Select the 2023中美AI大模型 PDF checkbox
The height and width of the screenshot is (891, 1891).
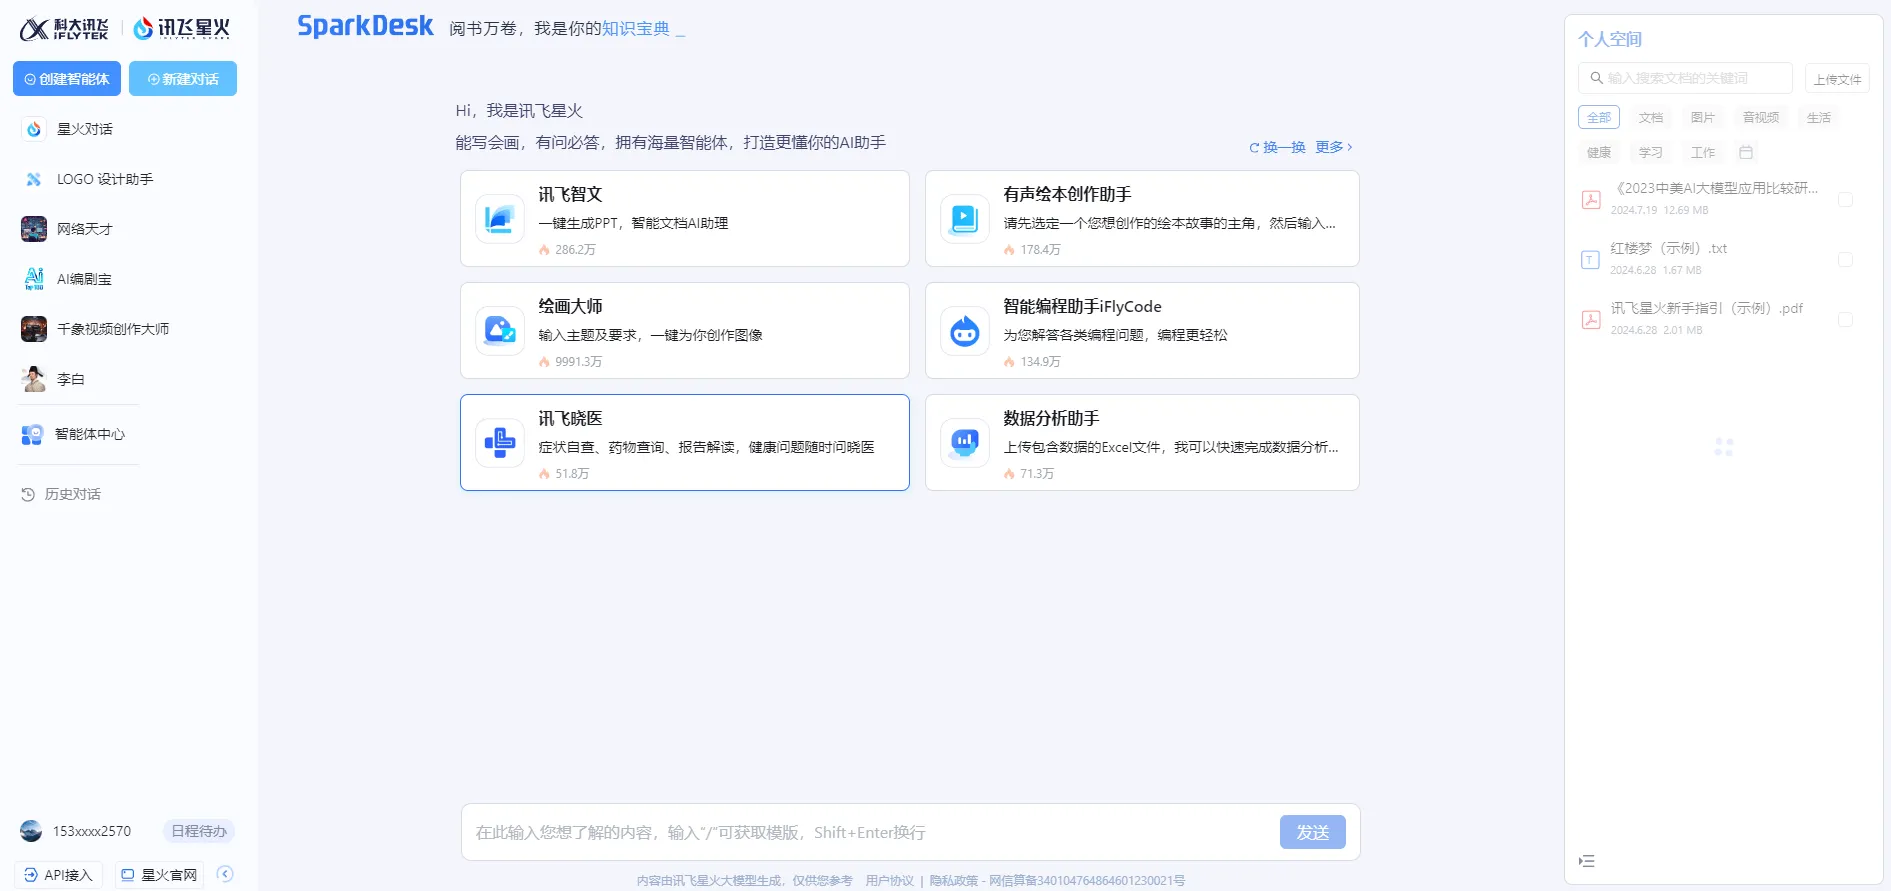[1845, 200]
